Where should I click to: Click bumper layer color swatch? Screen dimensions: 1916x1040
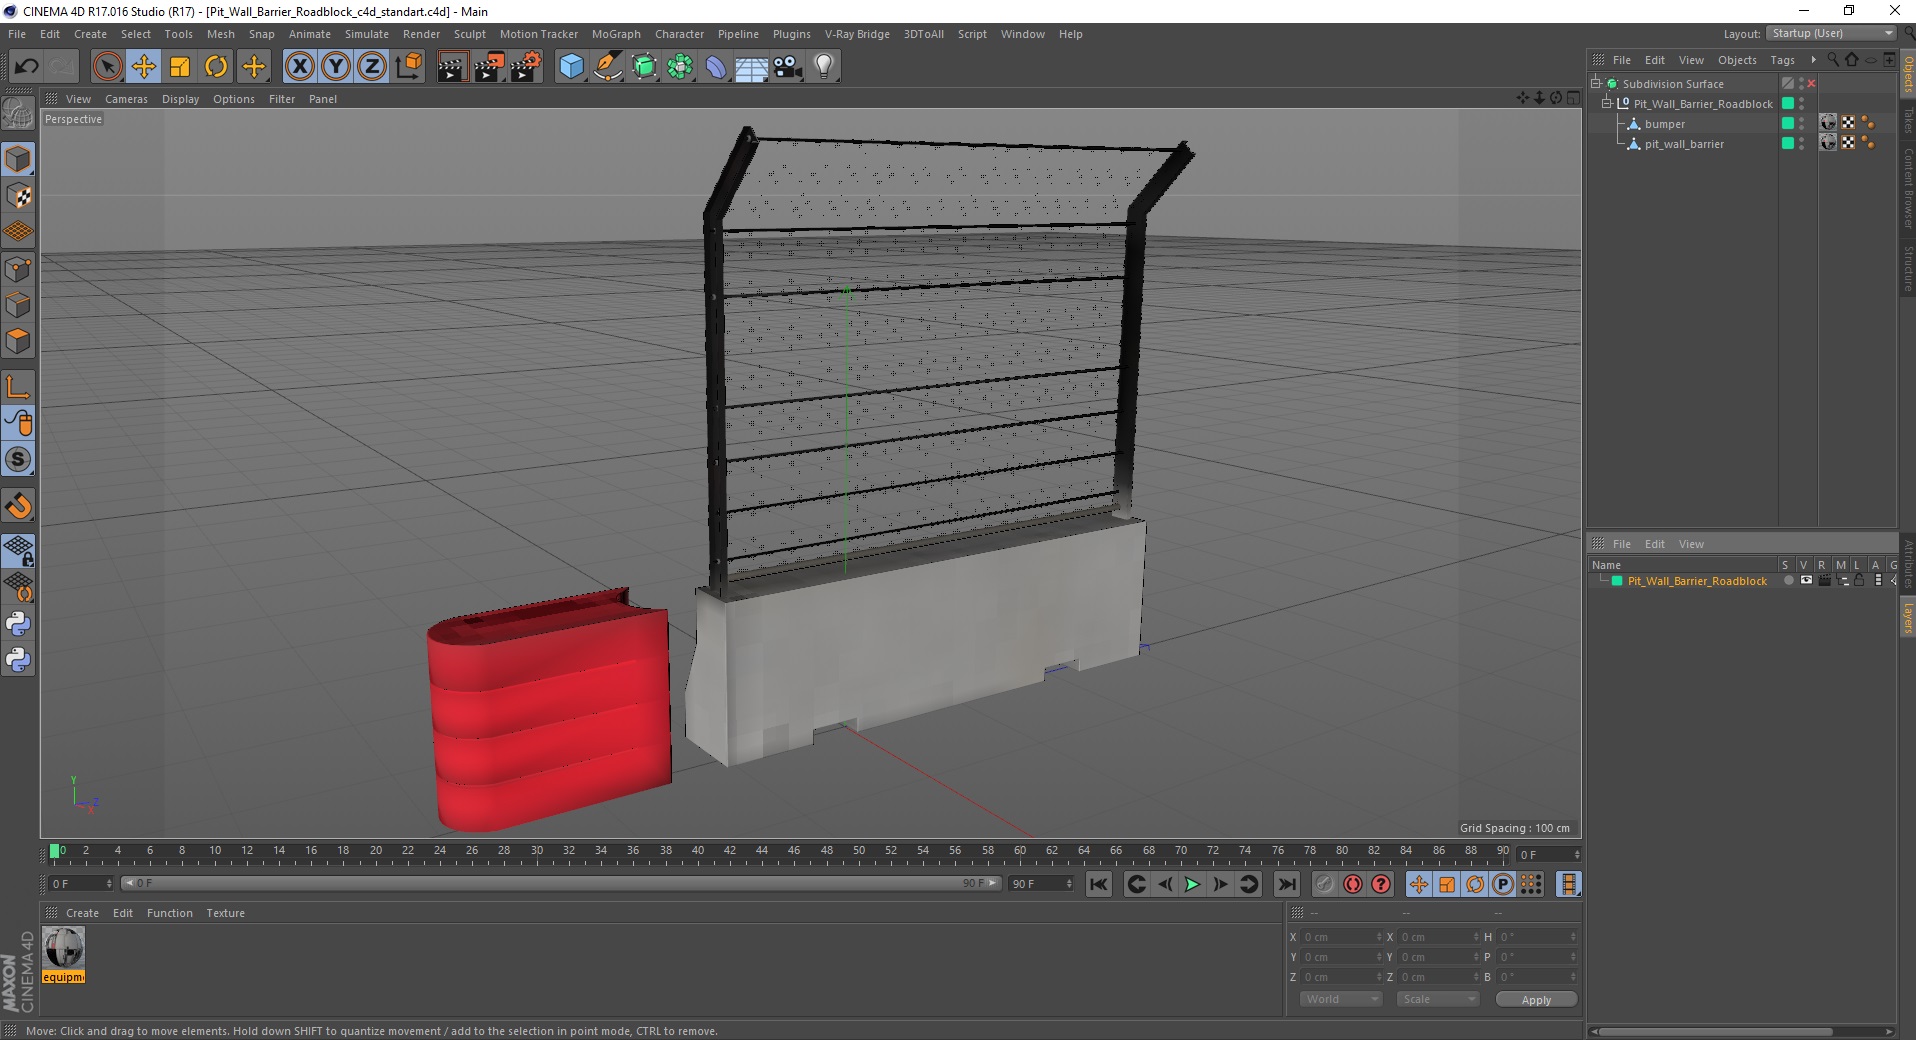pyautogui.click(x=1788, y=124)
